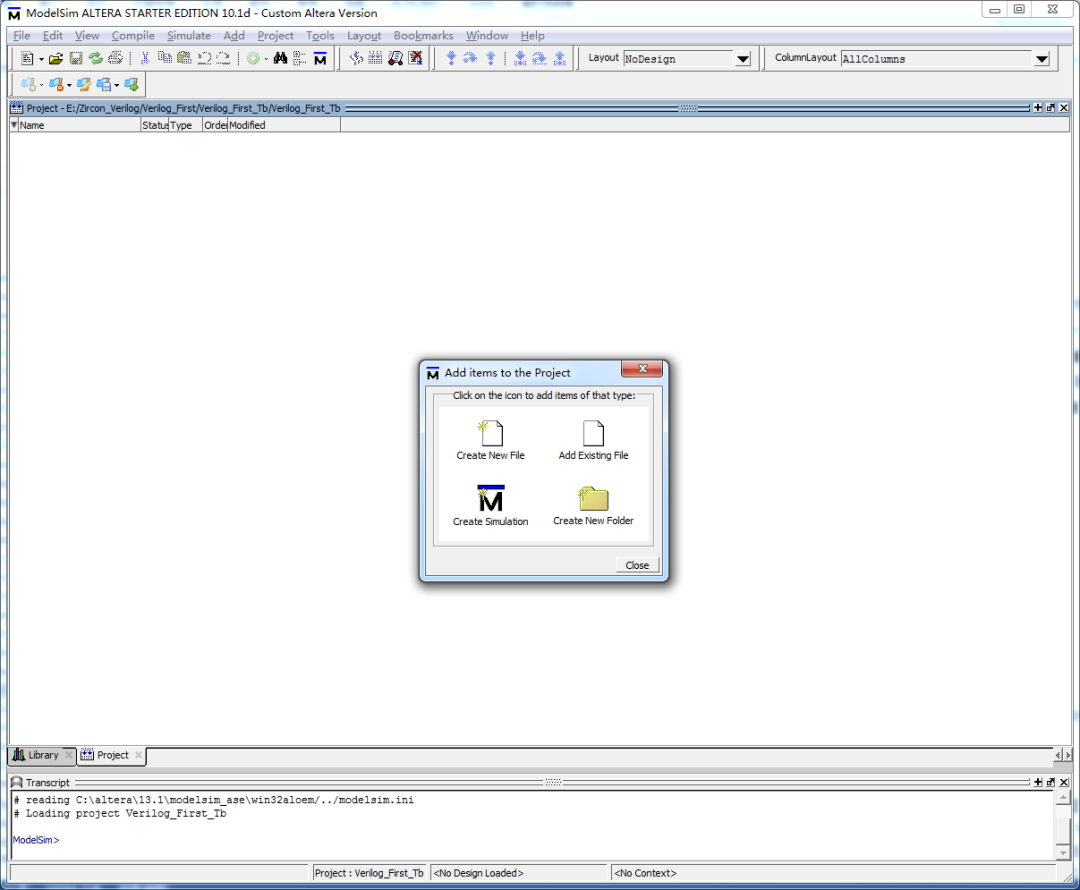Click the Step Over blue arrow icon
Screen dimensions: 1080x890
tap(470, 59)
